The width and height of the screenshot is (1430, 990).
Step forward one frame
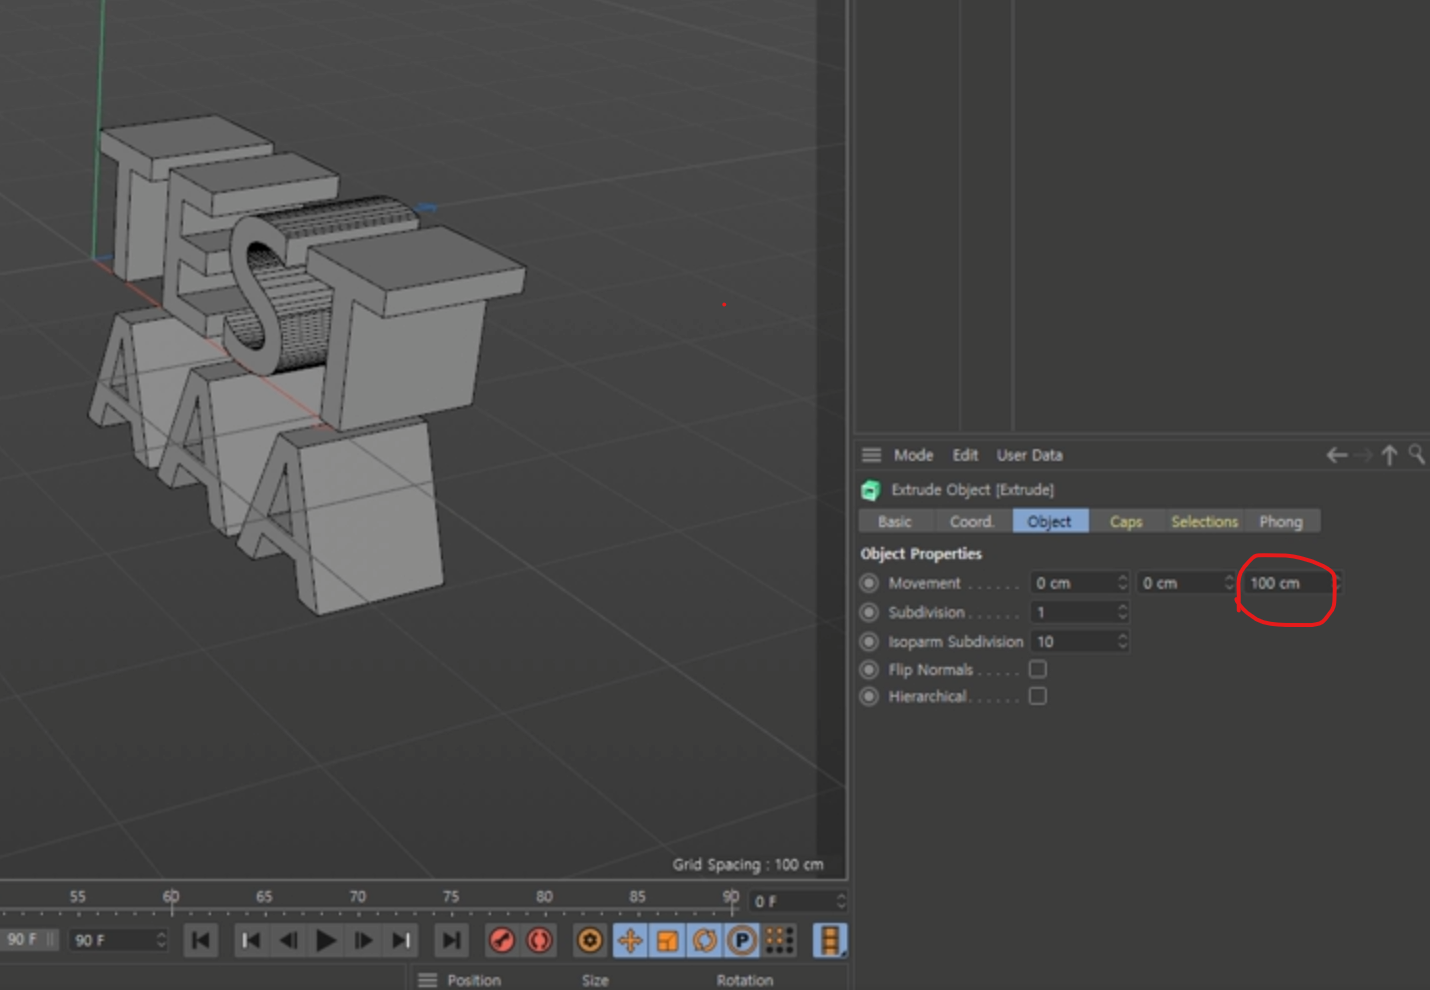pyautogui.click(x=364, y=940)
